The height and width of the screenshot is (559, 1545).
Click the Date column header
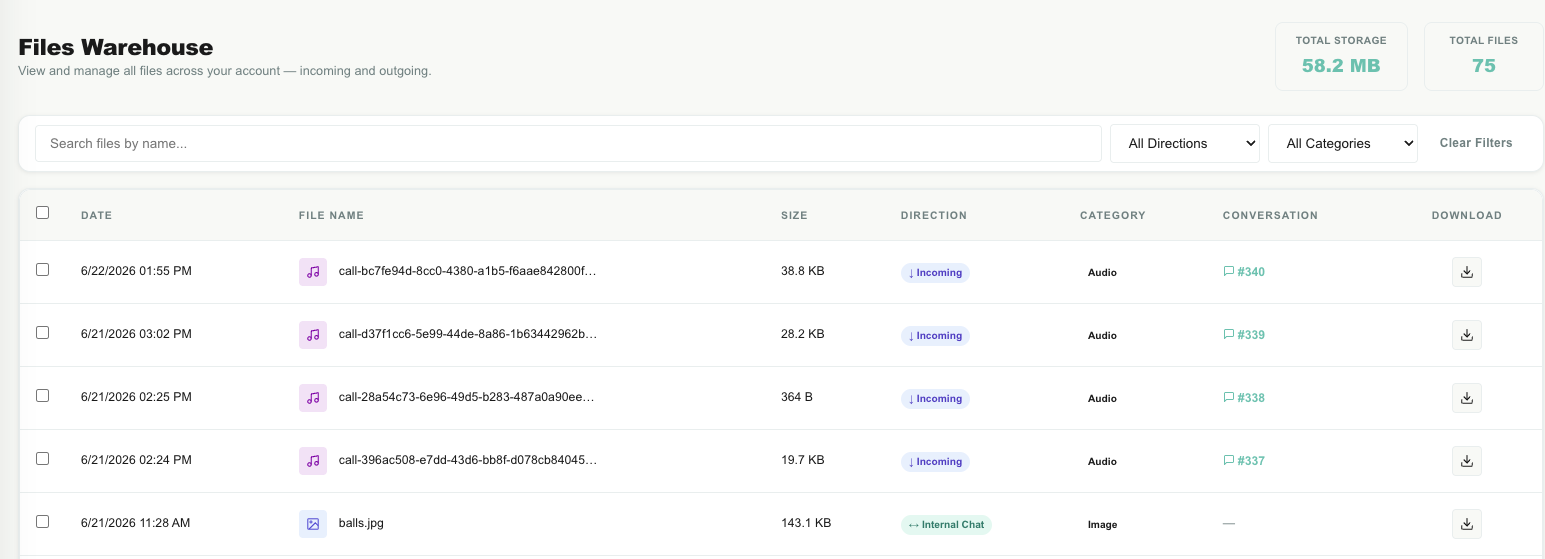pyautogui.click(x=96, y=215)
